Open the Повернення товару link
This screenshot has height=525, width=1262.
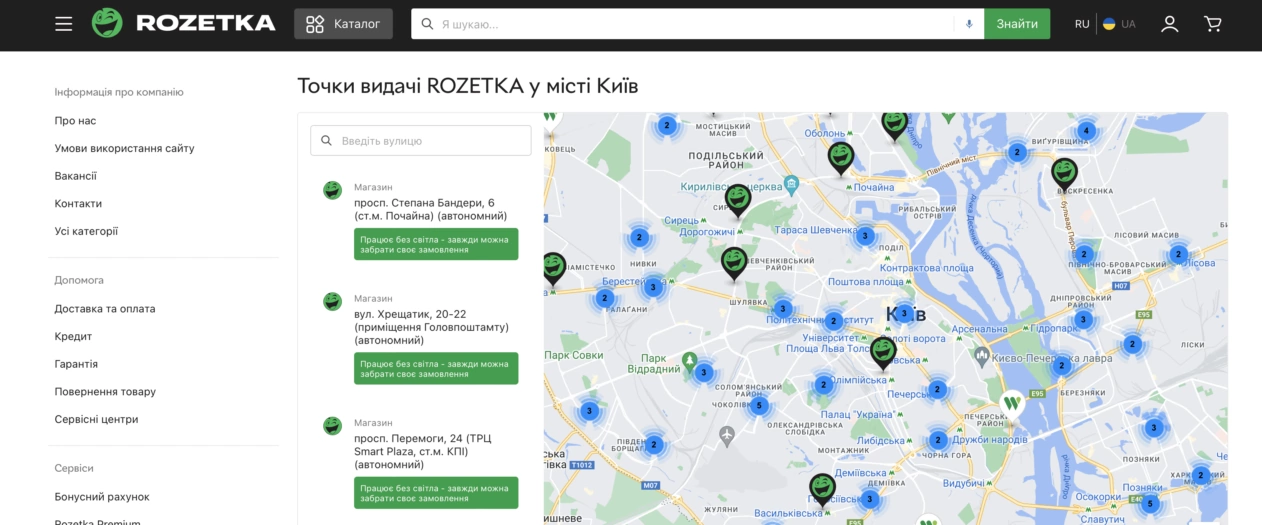click(x=105, y=392)
